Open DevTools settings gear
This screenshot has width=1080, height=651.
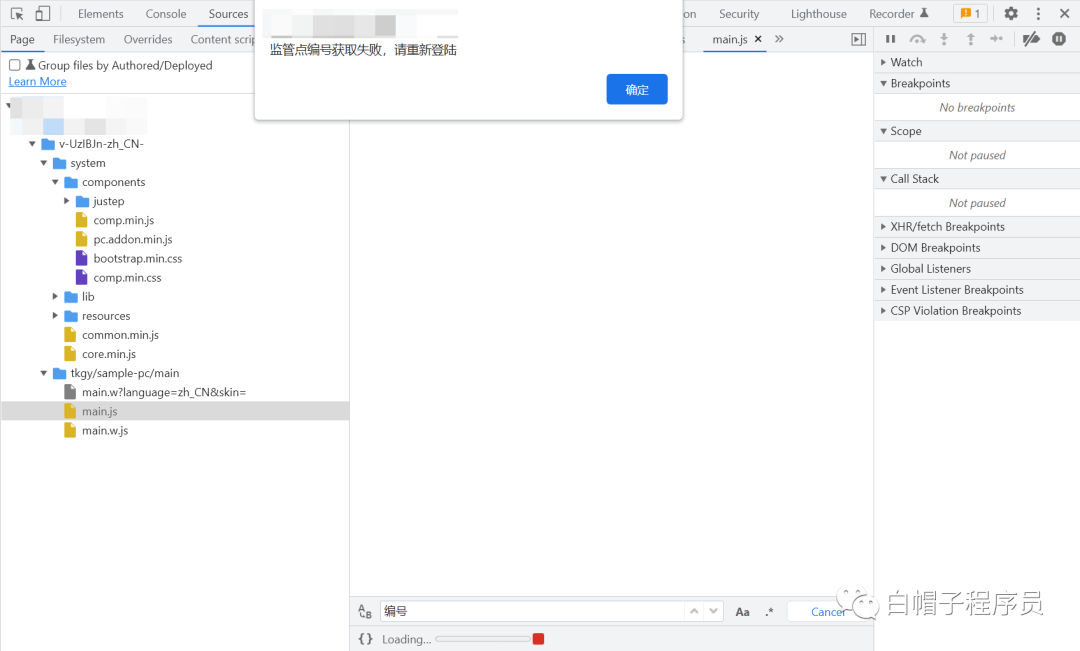coord(1010,14)
